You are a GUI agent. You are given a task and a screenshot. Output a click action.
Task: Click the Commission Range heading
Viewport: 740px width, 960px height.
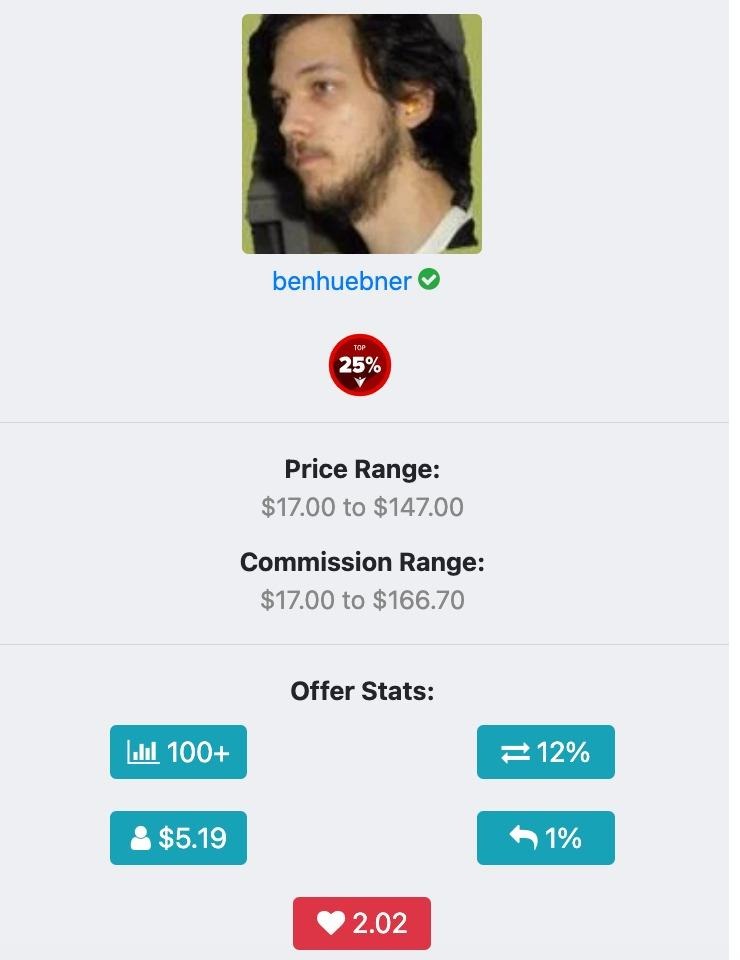[x=362, y=562]
